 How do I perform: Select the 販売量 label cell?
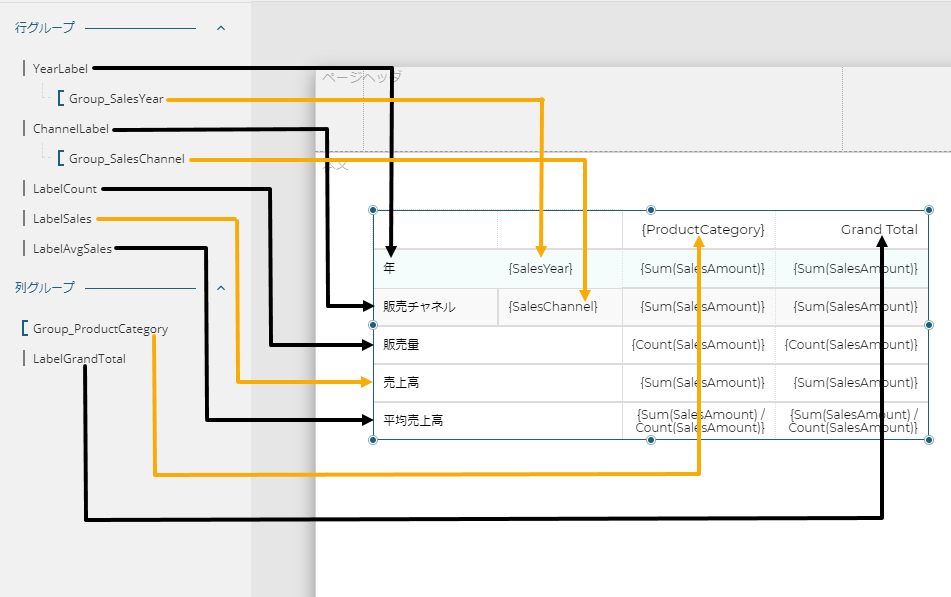pos(498,345)
